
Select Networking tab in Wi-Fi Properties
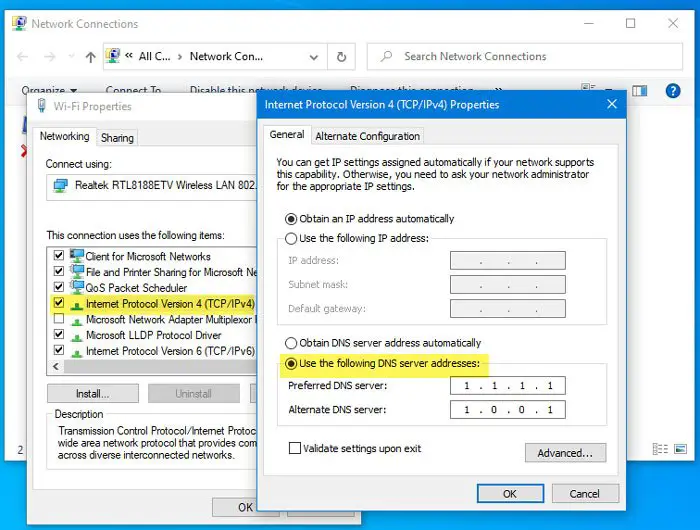click(64, 136)
